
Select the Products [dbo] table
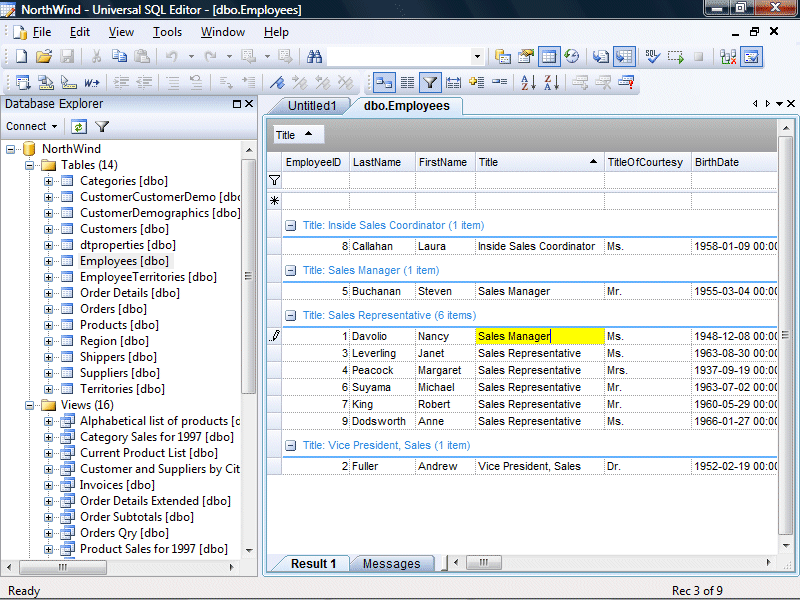pos(119,325)
